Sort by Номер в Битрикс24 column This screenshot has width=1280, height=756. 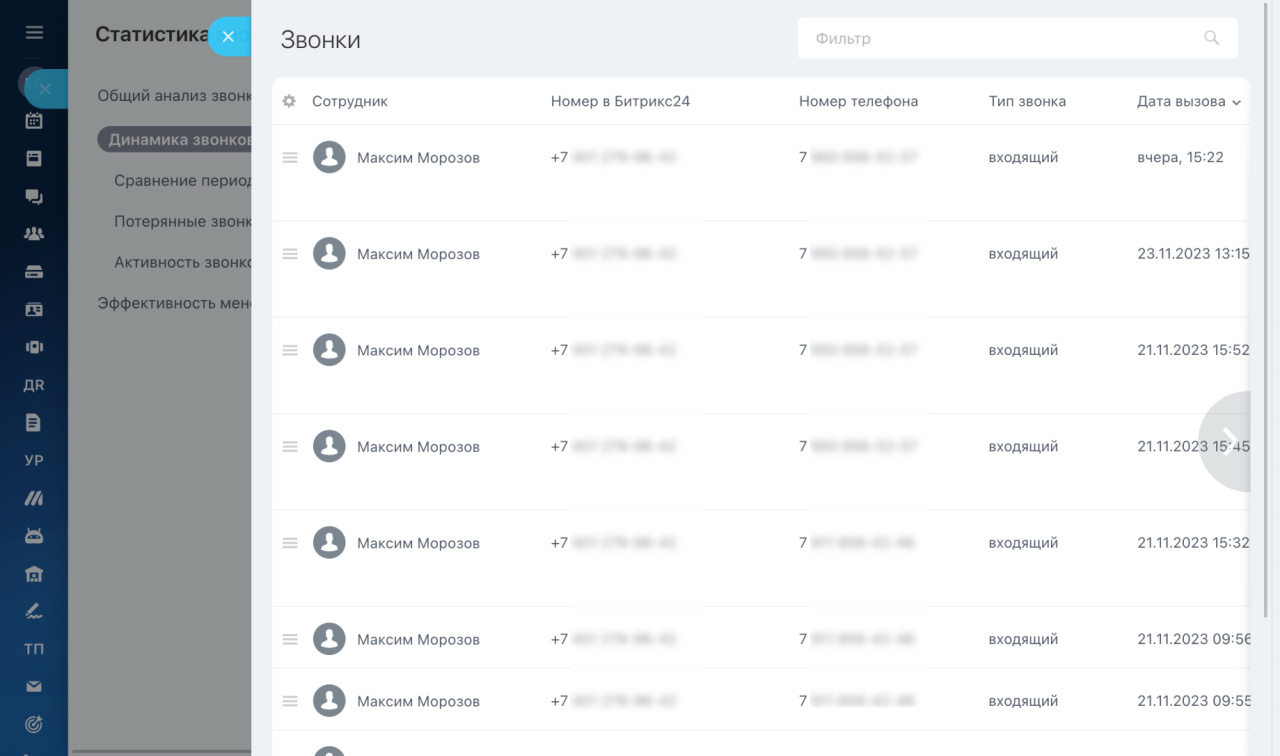tap(620, 101)
